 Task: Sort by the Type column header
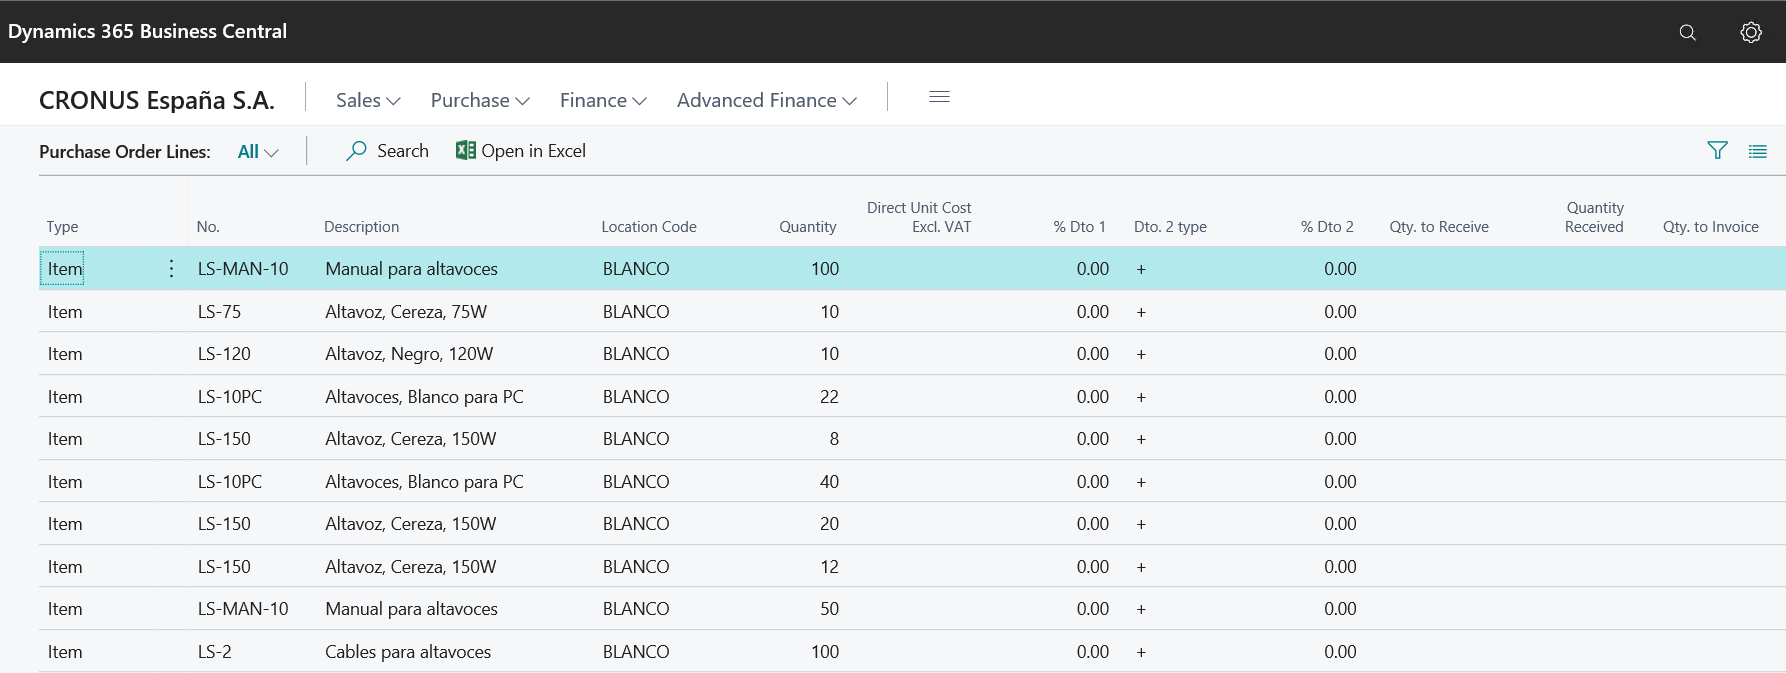point(62,227)
